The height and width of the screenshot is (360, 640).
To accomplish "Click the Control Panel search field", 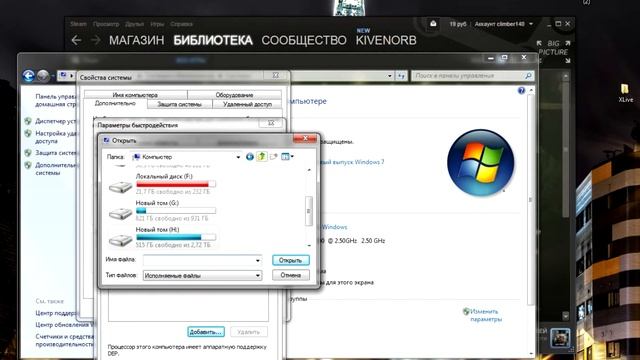I will click(x=472, y=76).
